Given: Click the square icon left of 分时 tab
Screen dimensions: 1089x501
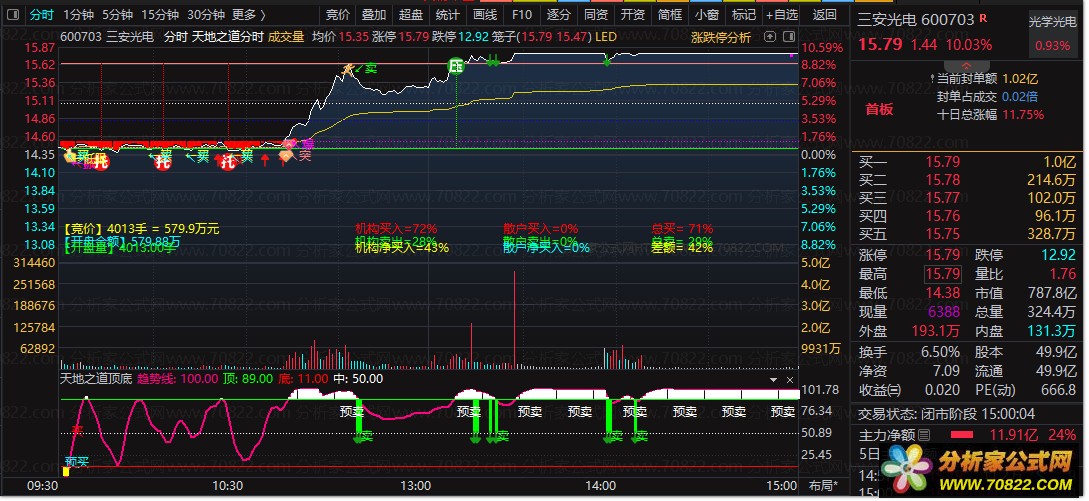Looking at the screenshot, I should [x=13, y=15].
